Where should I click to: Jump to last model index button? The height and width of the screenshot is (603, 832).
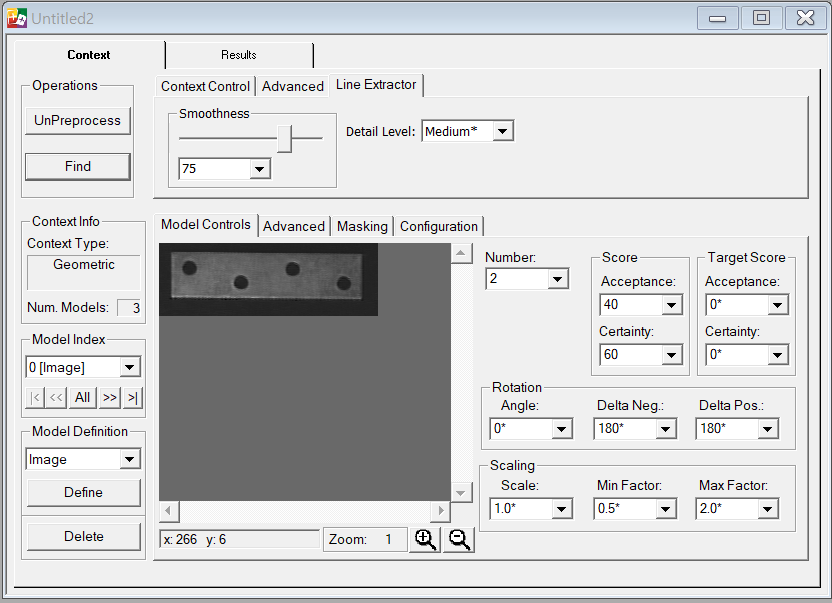133,398
